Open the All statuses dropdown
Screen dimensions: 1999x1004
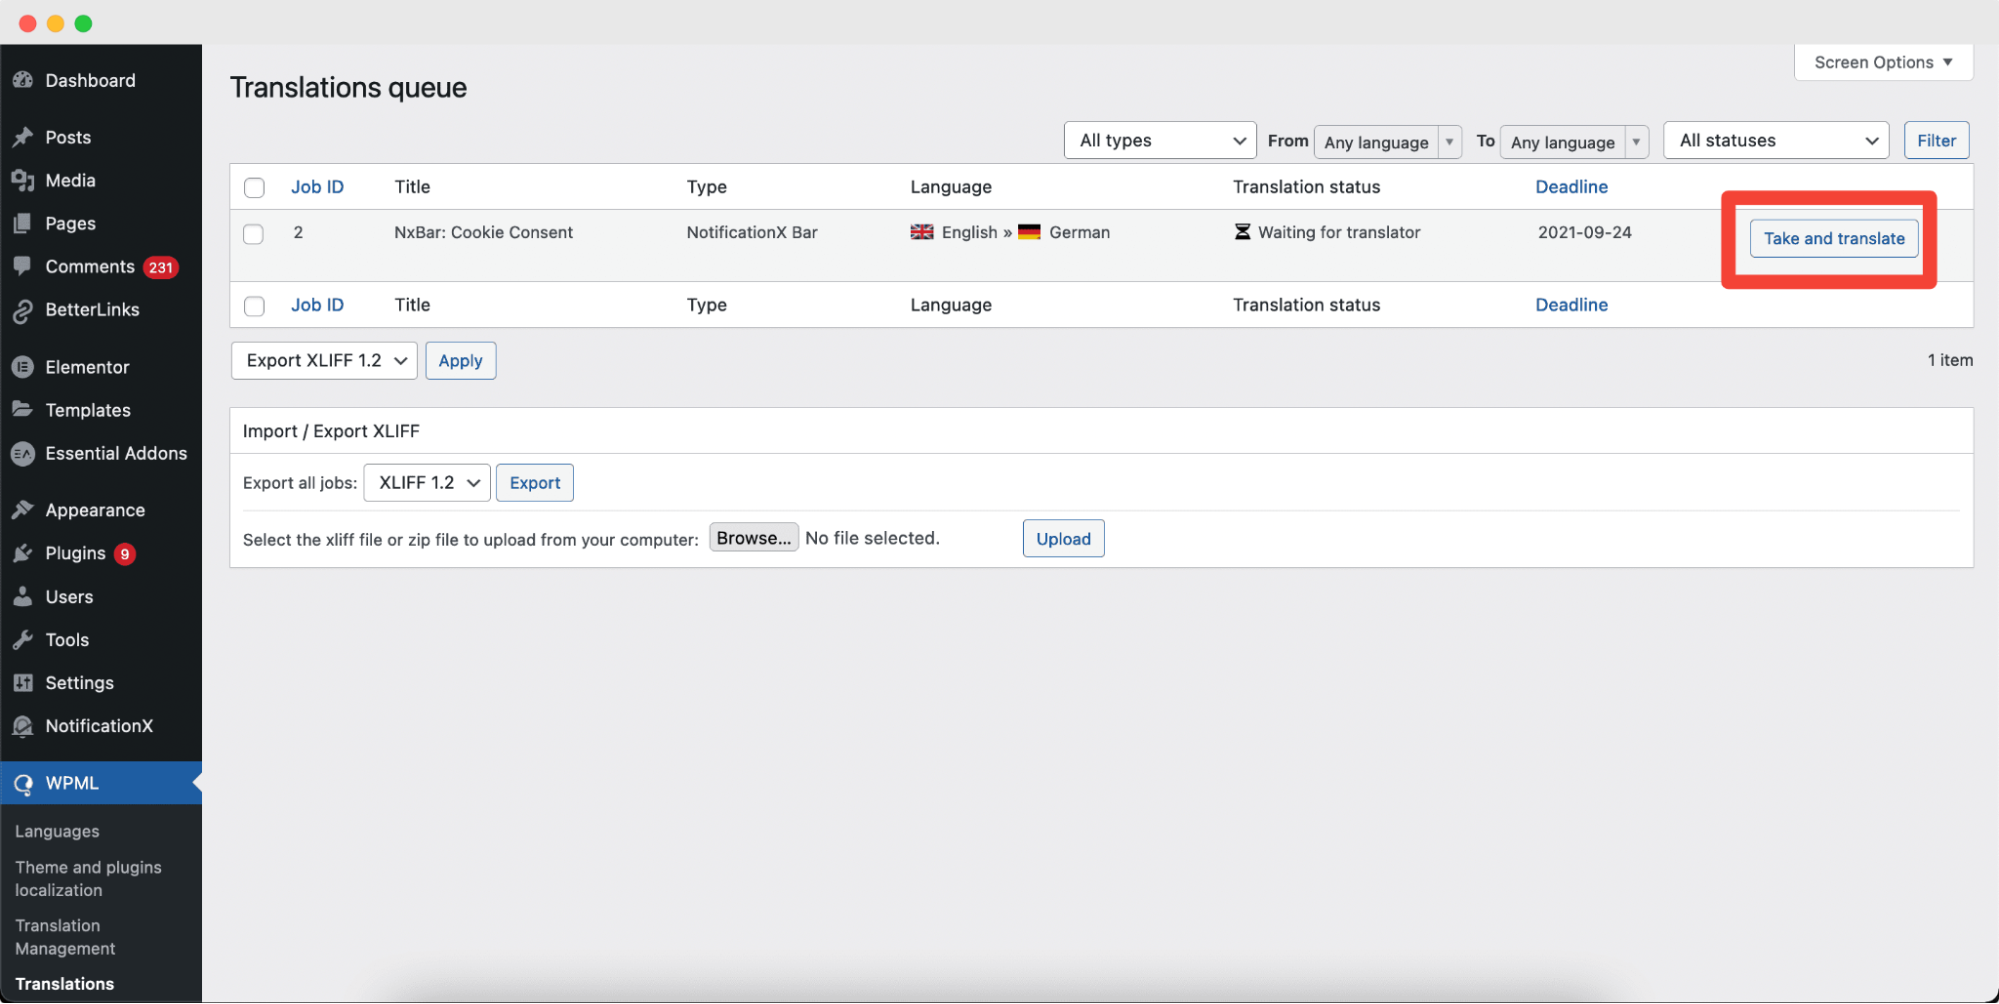tap(1776, 140)
